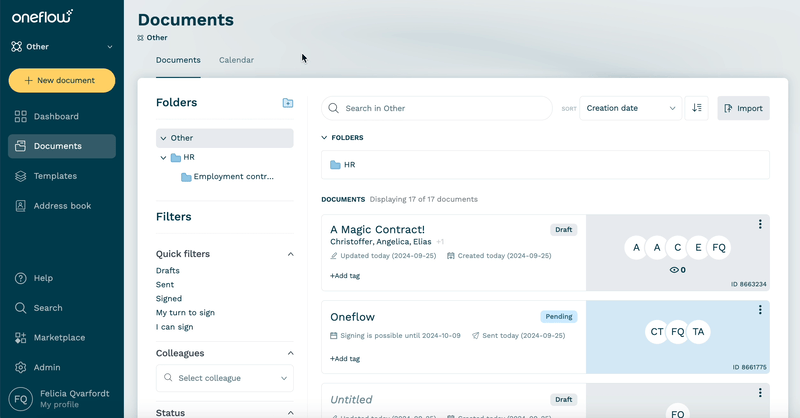
Task: Add tag to A Magic Contract!
Action: [345, 276]
